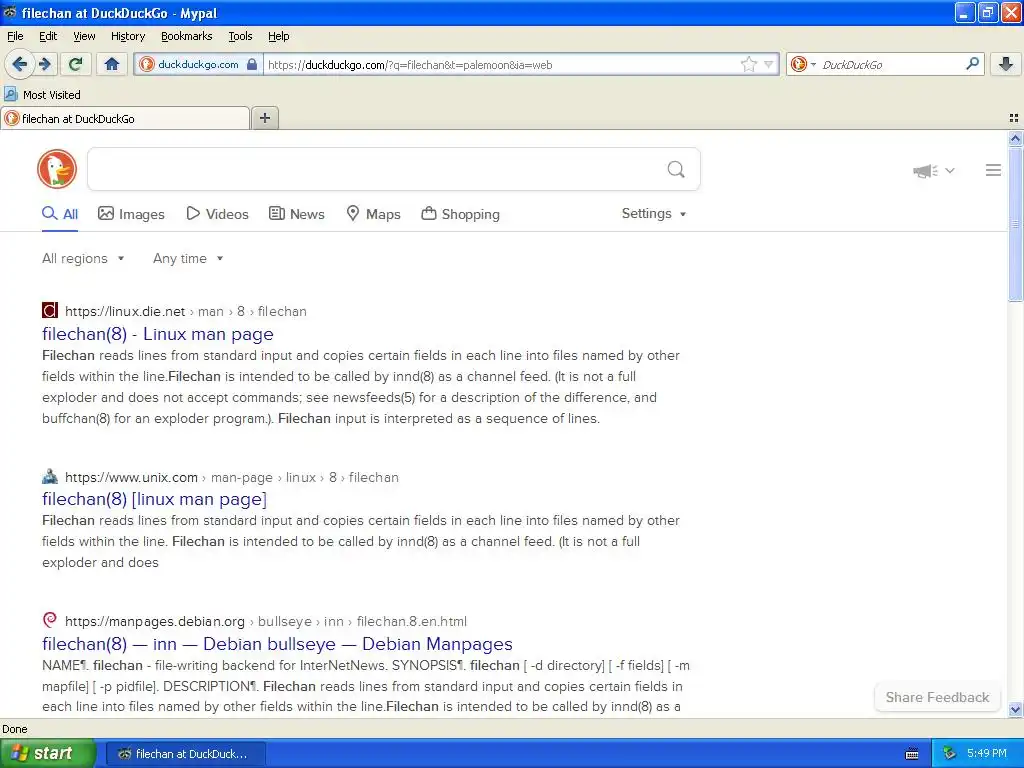
Task: Open the Downloads arrow button
Action: [x=1006, y=64]
